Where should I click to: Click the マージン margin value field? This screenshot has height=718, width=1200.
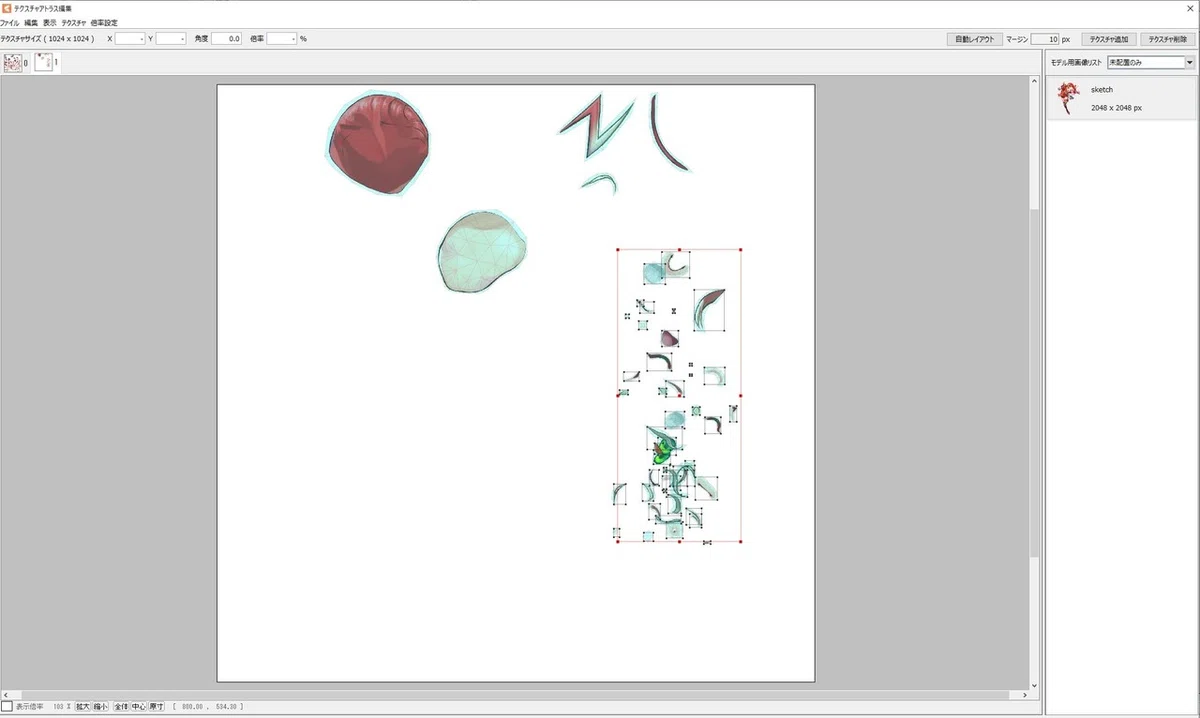click(x=1045, y=39)
